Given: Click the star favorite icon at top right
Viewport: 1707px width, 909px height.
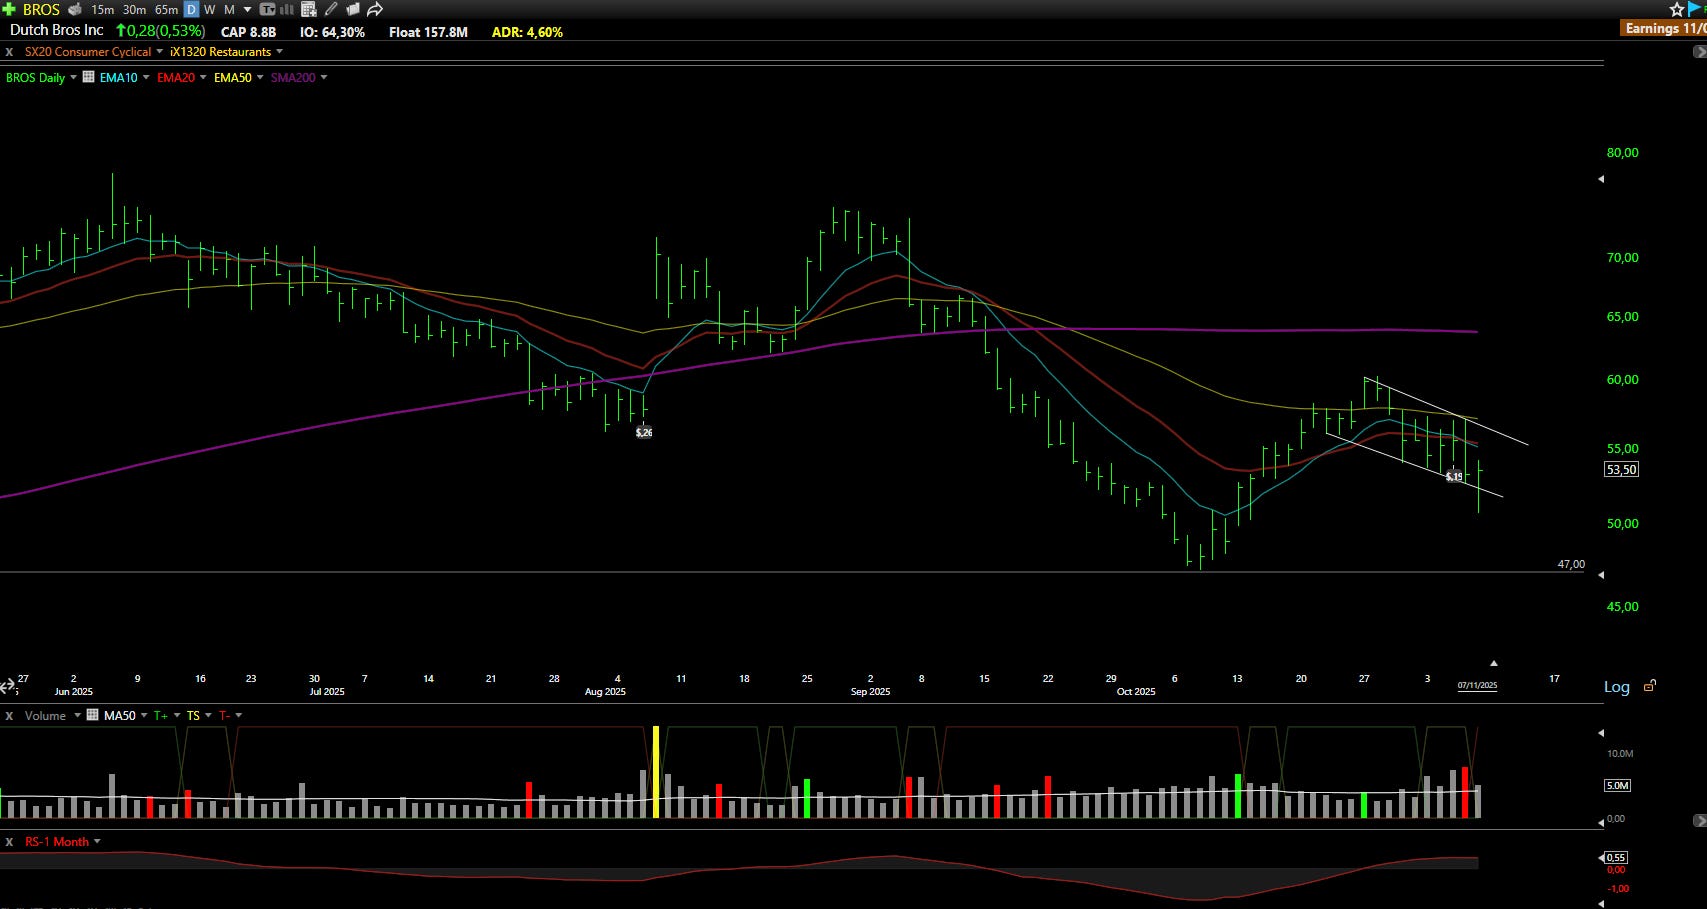Looking at the screenshot, I should (1677, 9).
